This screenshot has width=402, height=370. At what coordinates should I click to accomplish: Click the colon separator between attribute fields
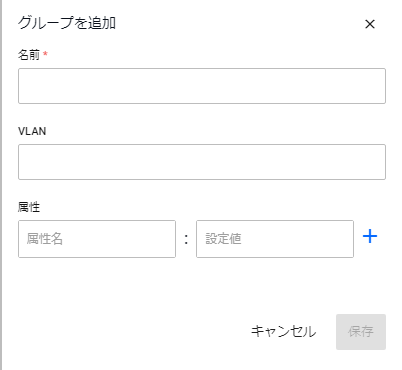click(186, 239)
